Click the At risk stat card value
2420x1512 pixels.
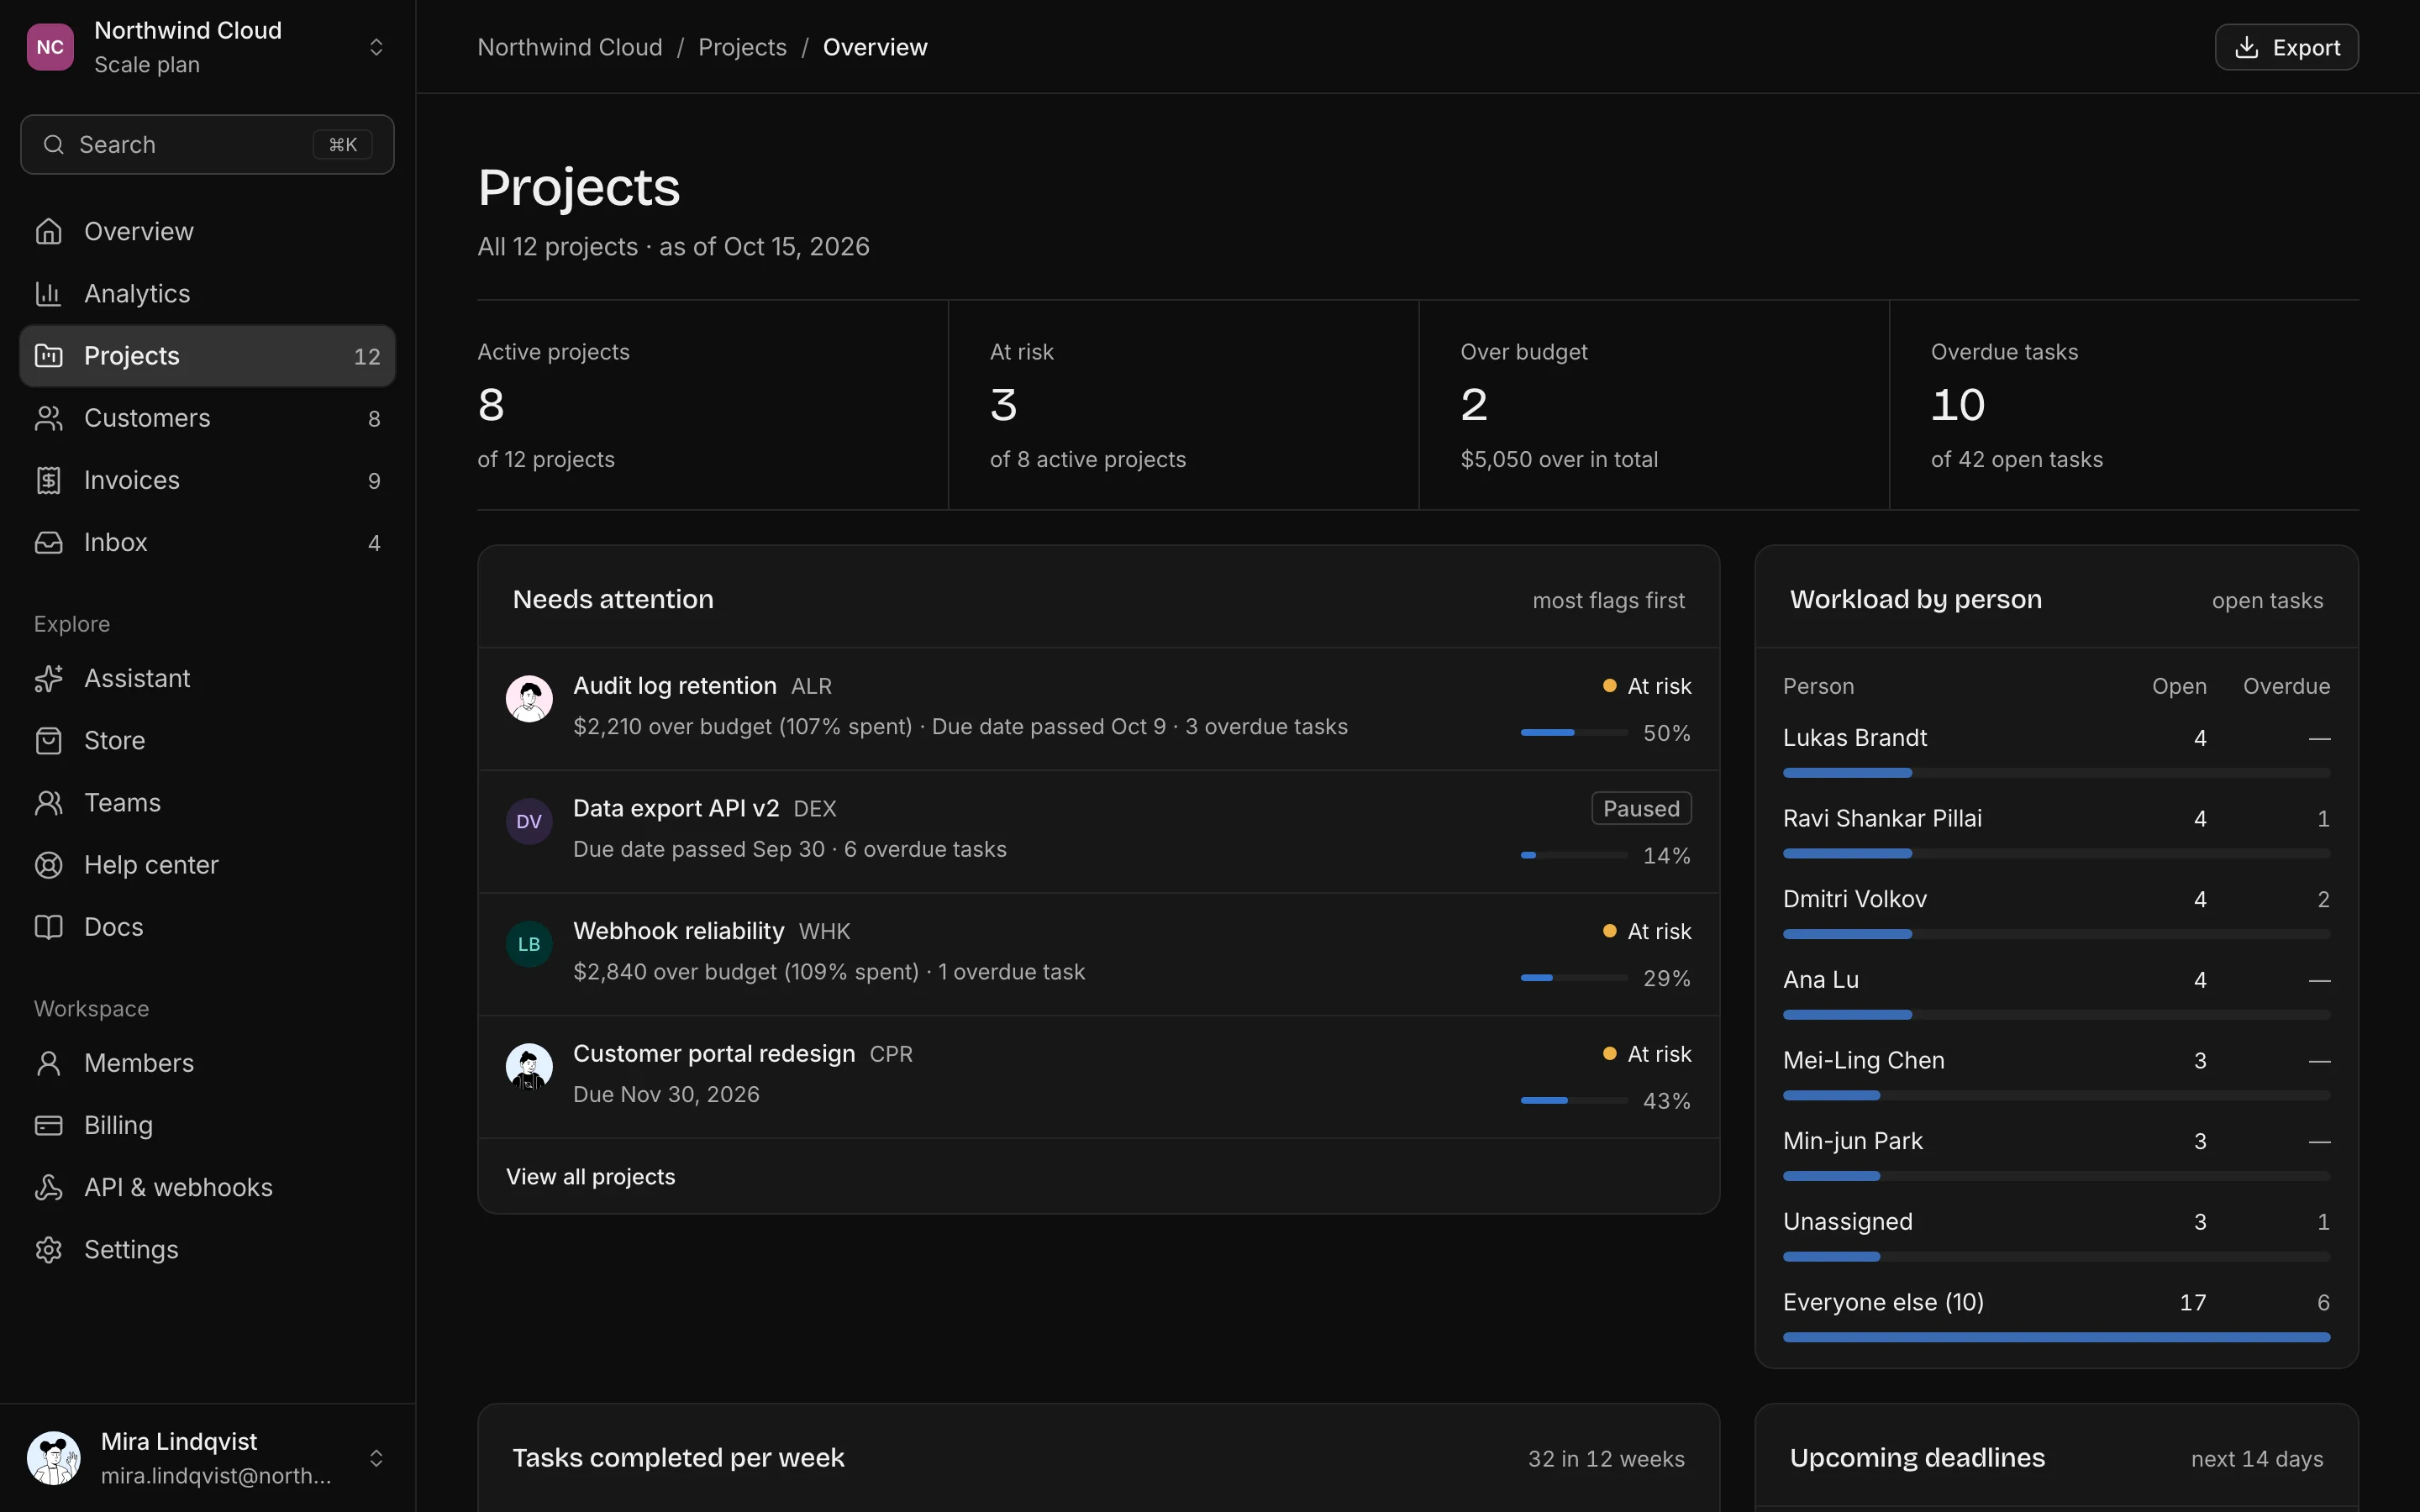(1003, 405)
